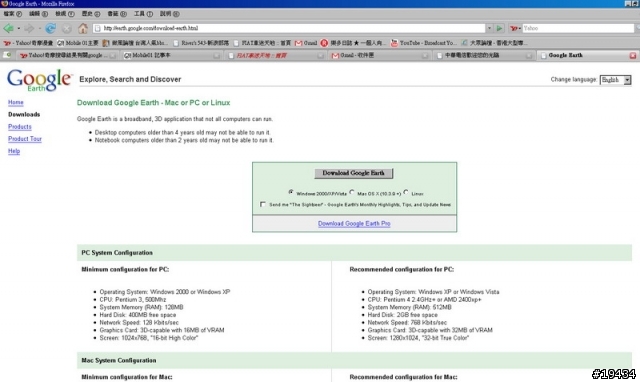Click the Mac System Configuration heading
Viewport: 640px width, 382px height.
tap(118, 360)
